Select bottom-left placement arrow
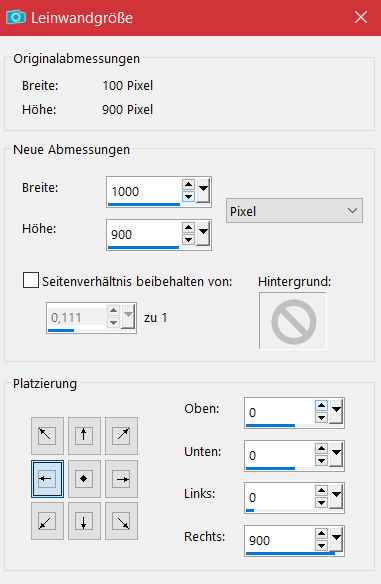 (47, 521)
